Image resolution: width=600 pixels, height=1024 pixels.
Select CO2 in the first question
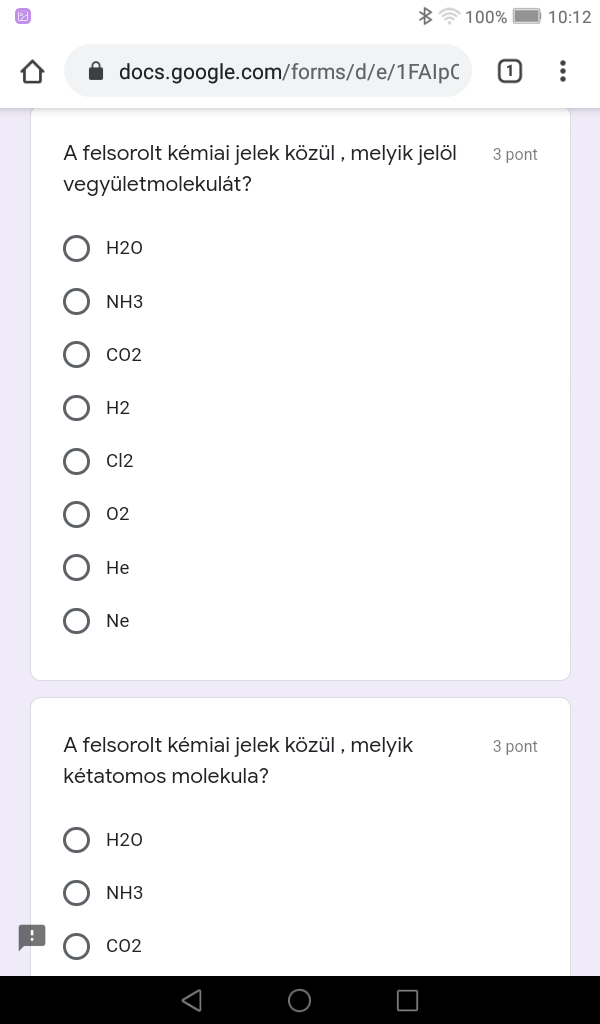pyautogui.click(x=77, y=354)
